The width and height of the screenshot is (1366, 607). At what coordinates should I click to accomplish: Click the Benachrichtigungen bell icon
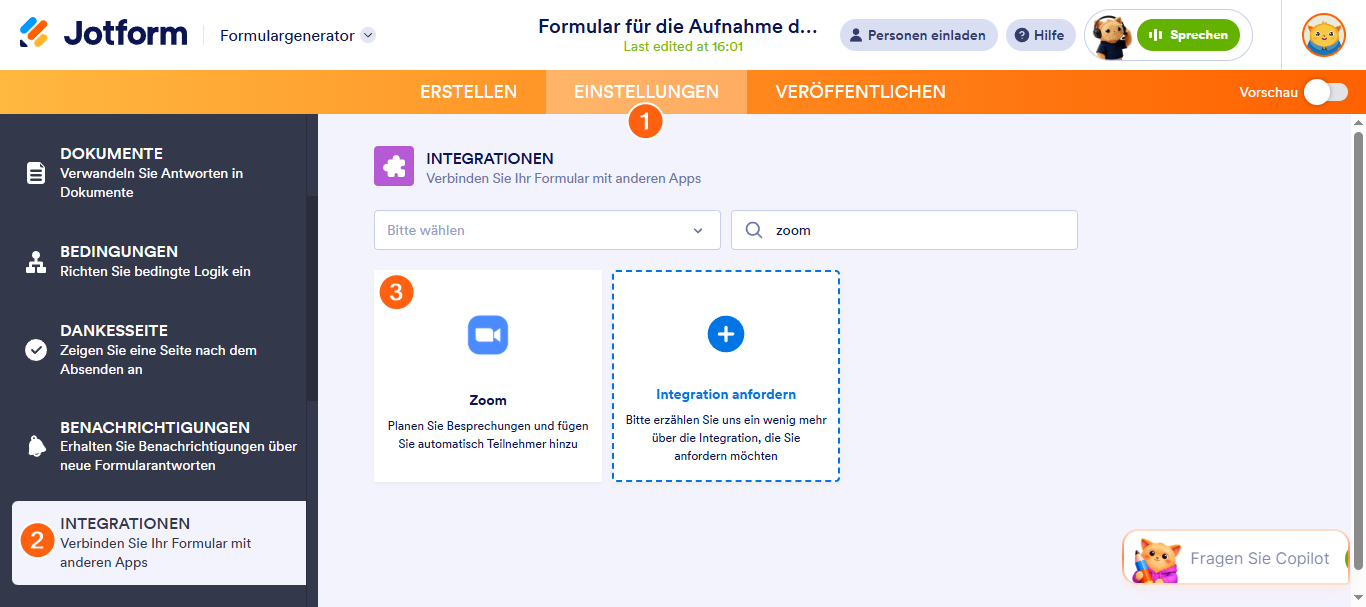[36, 446]
